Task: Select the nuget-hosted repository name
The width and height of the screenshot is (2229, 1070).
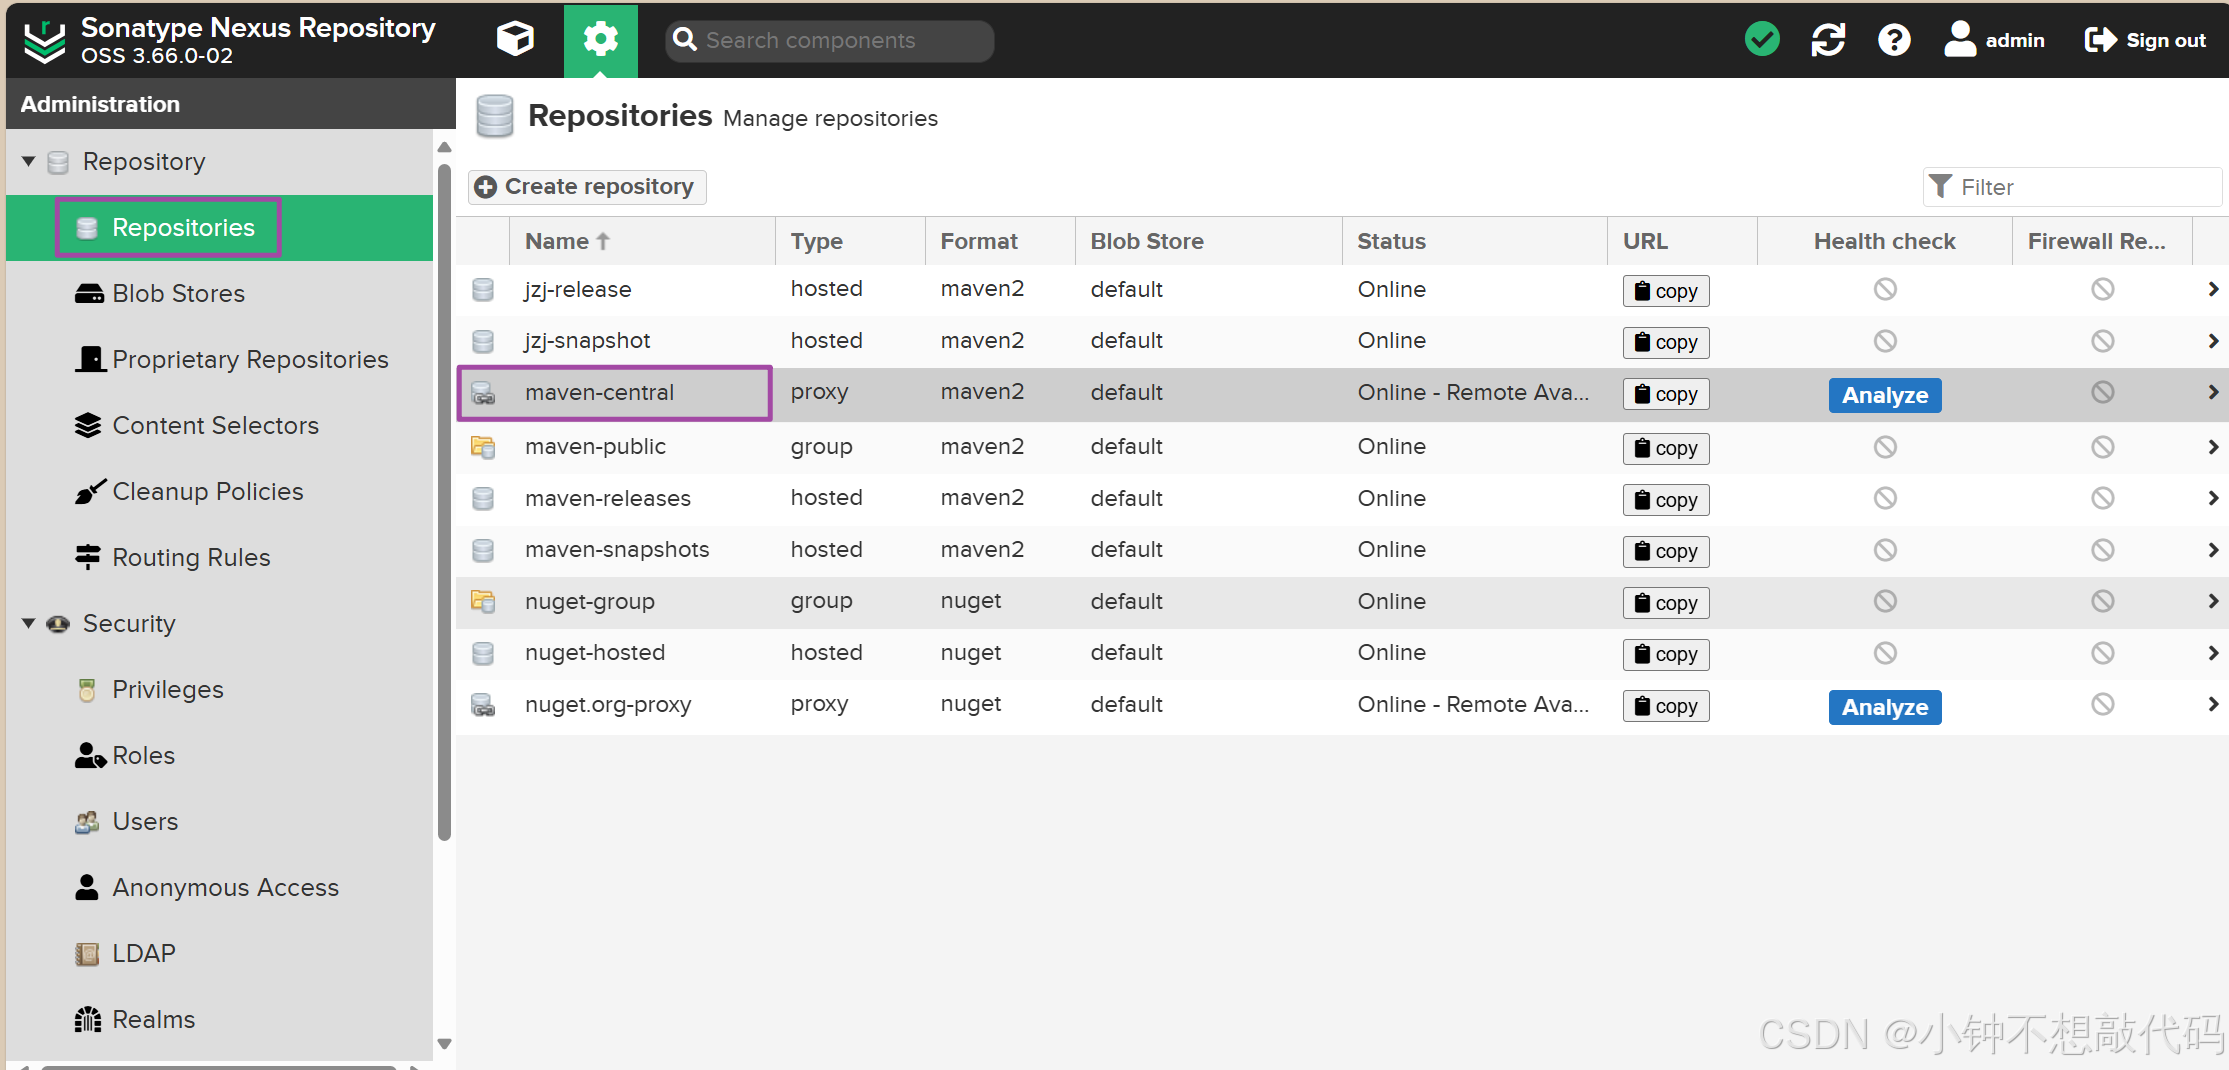Action: [595, 653]
